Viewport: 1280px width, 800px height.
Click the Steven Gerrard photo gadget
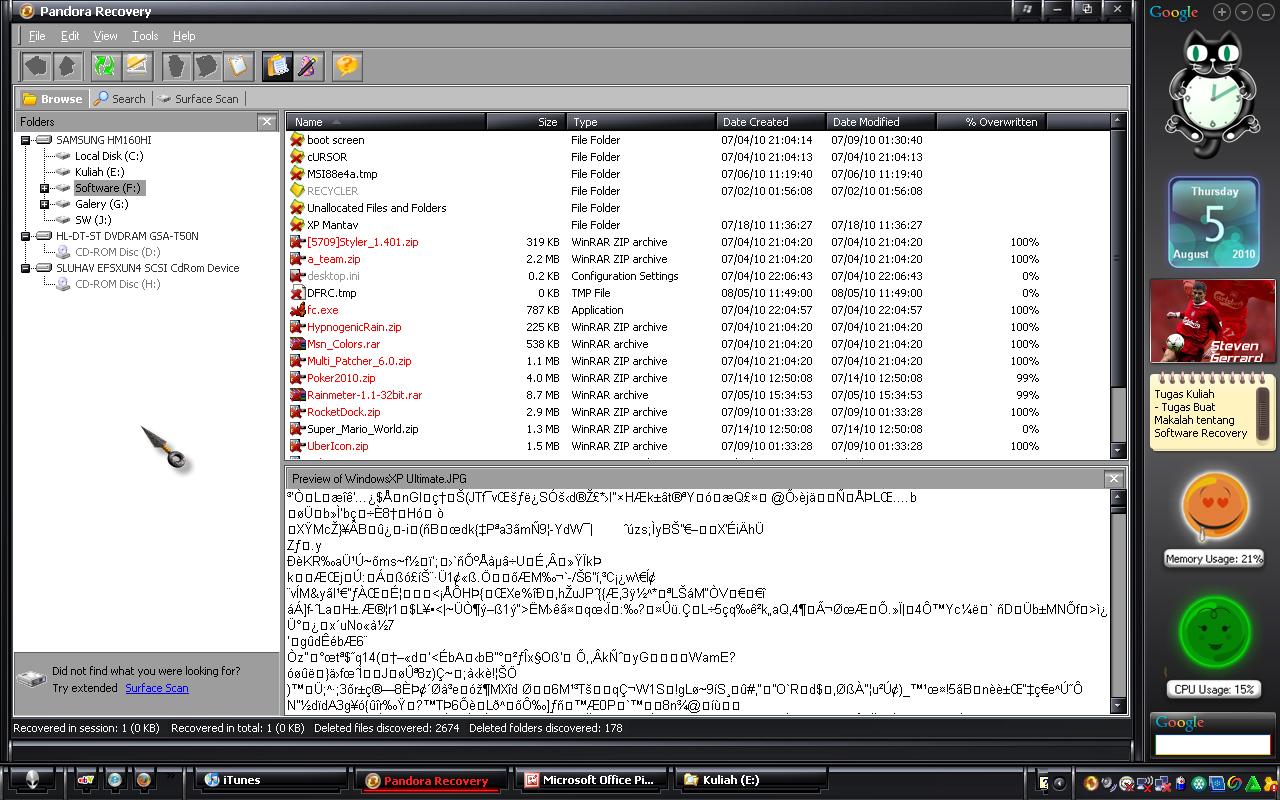click(x=1212, y=320)
